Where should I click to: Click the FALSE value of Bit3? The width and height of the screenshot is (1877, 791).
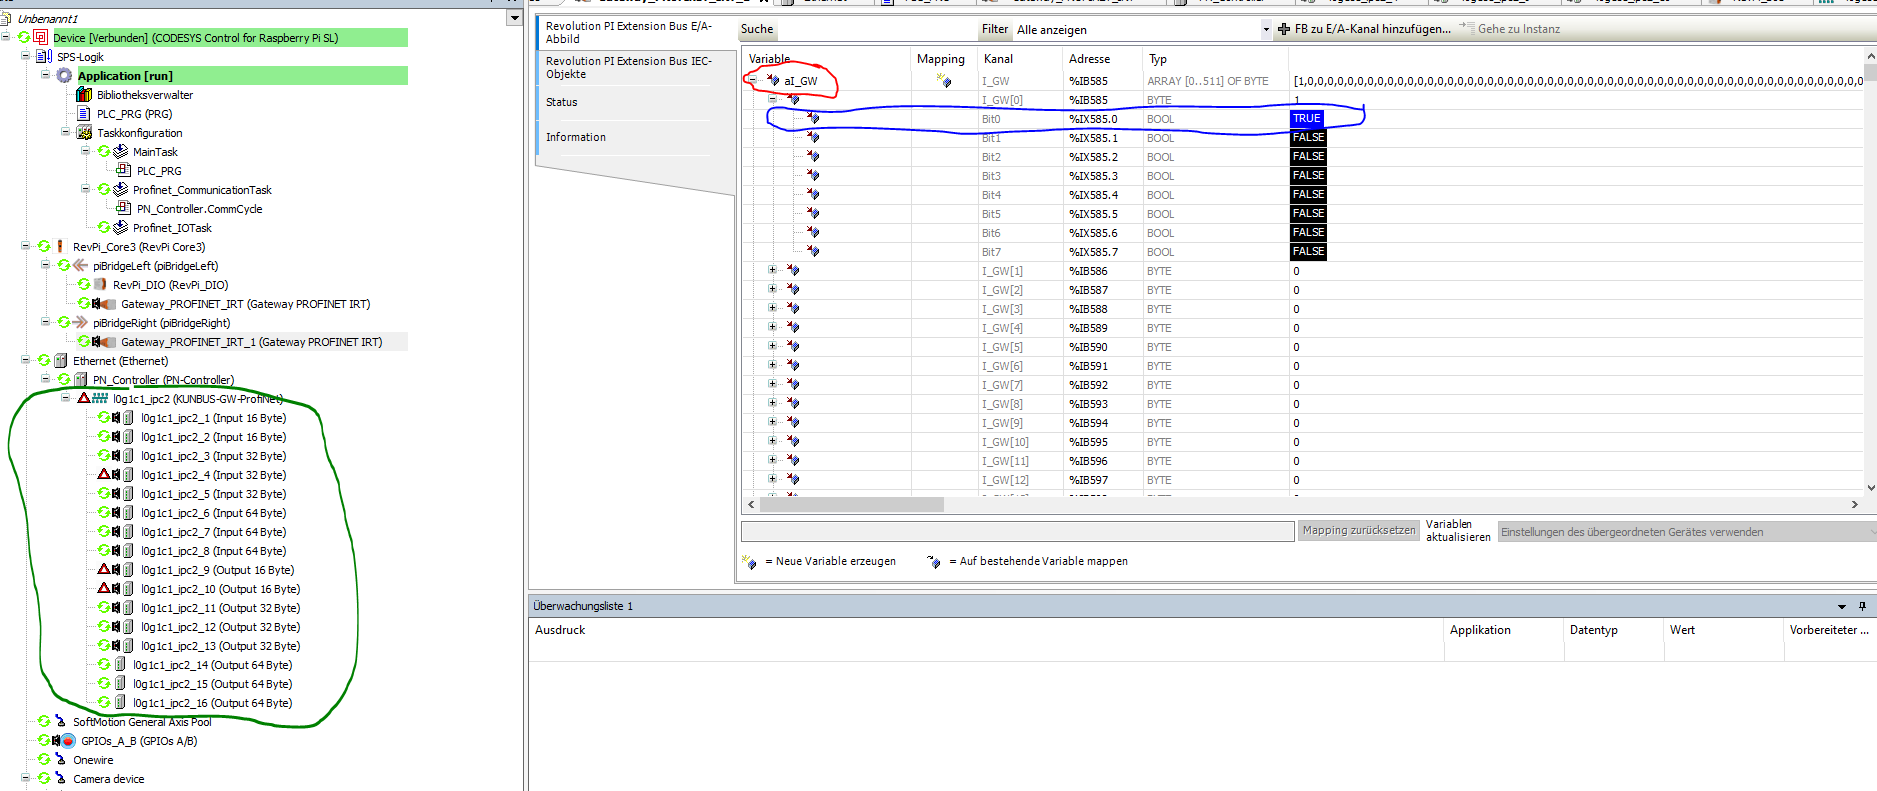pyautogui.click(x=1308, y=175)
